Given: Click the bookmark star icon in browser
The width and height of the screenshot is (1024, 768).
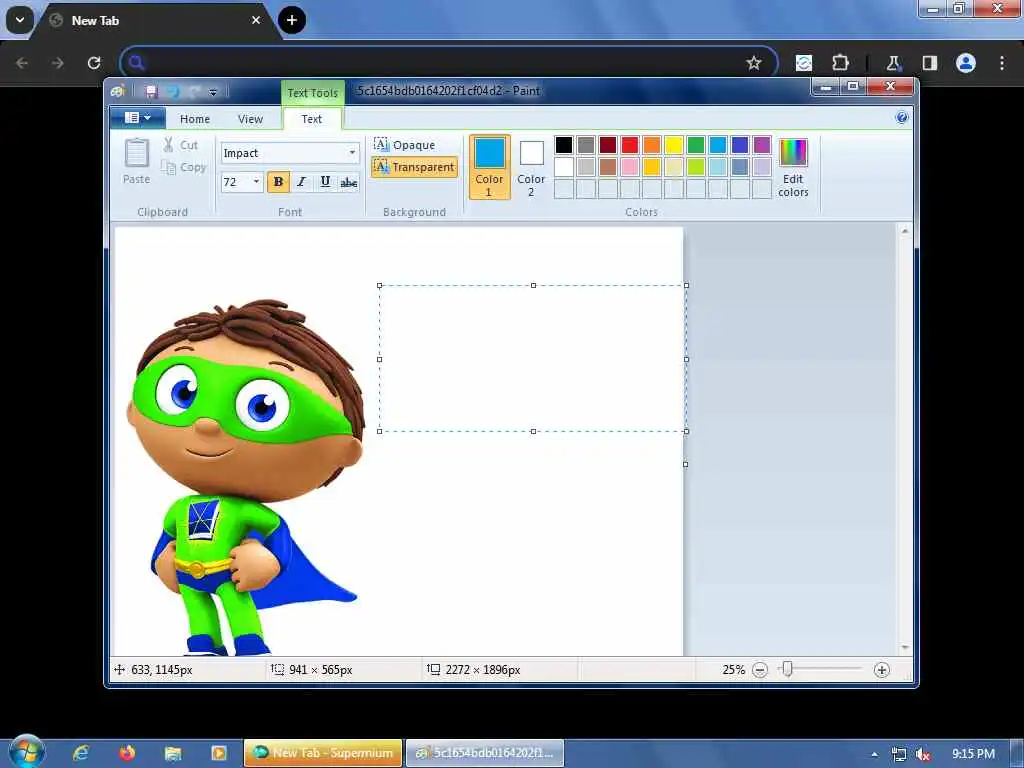Looking at the screenshot, I should (754, 63).
